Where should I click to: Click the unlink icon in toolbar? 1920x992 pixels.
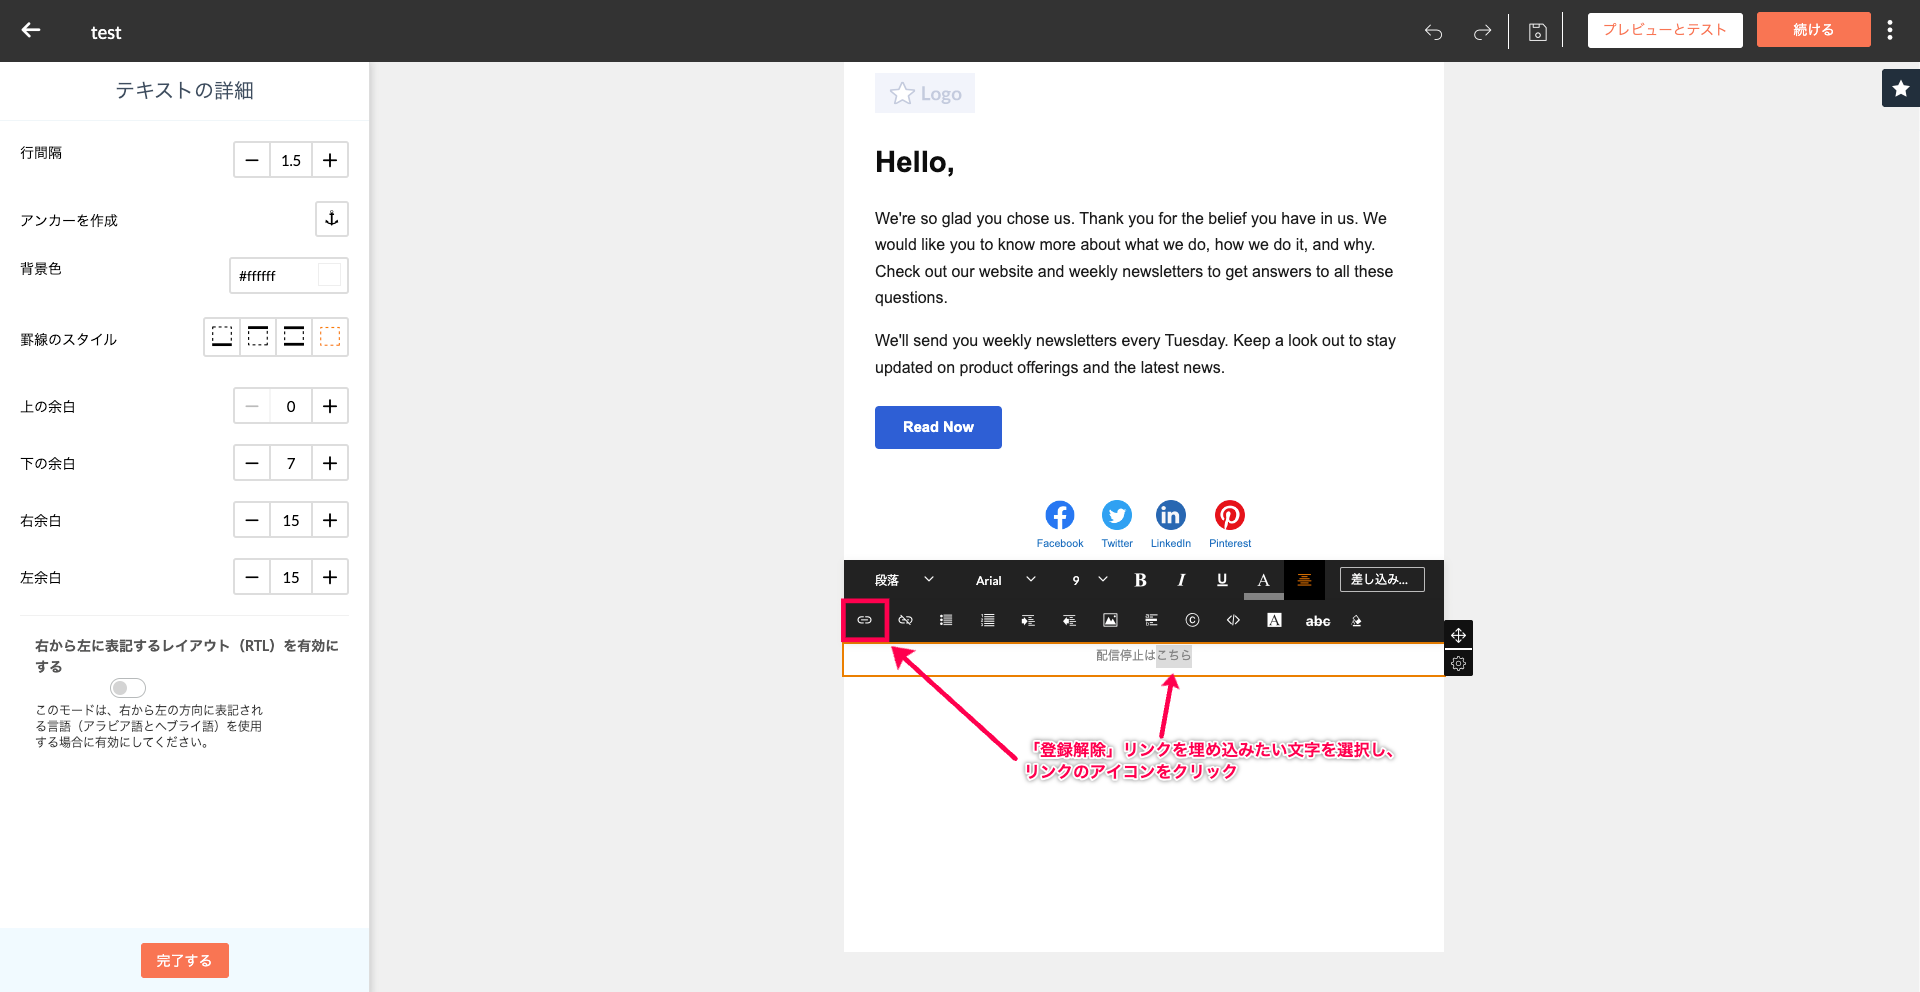coord(905,620)
